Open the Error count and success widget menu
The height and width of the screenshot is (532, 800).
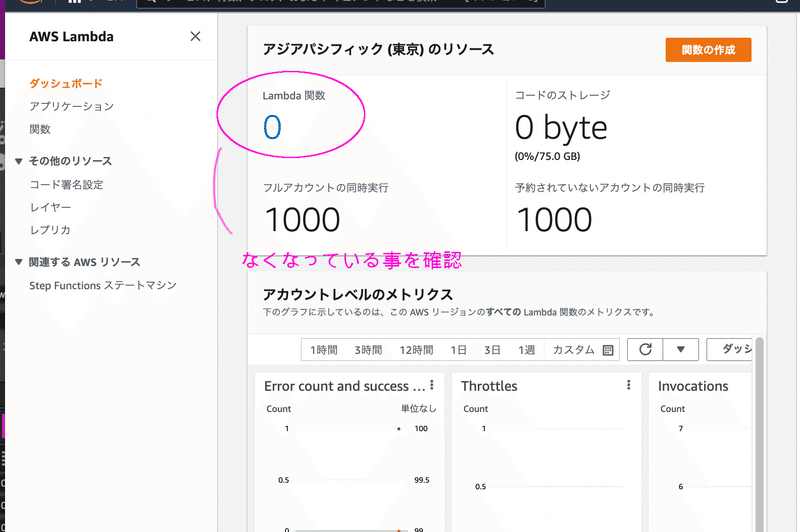[432, 385]
